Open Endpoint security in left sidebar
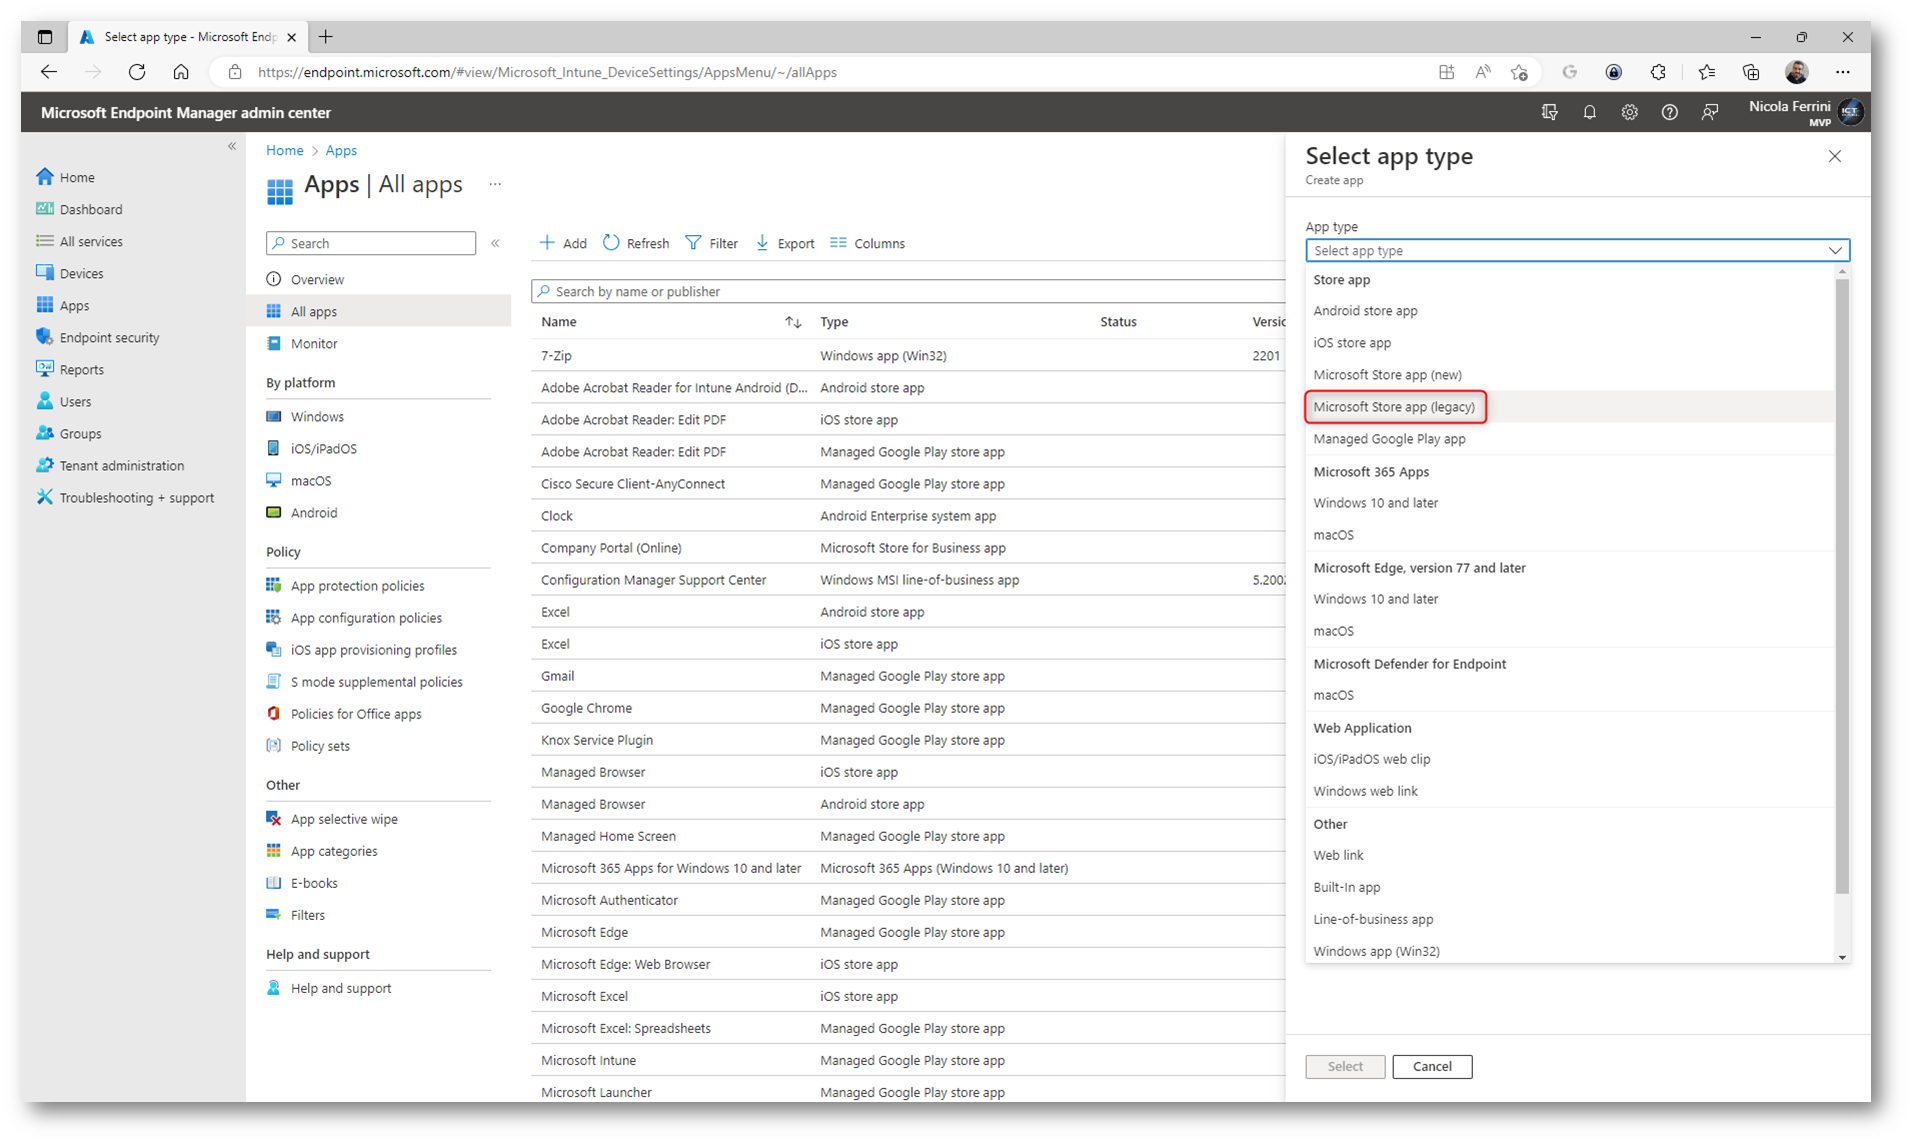 109,338
